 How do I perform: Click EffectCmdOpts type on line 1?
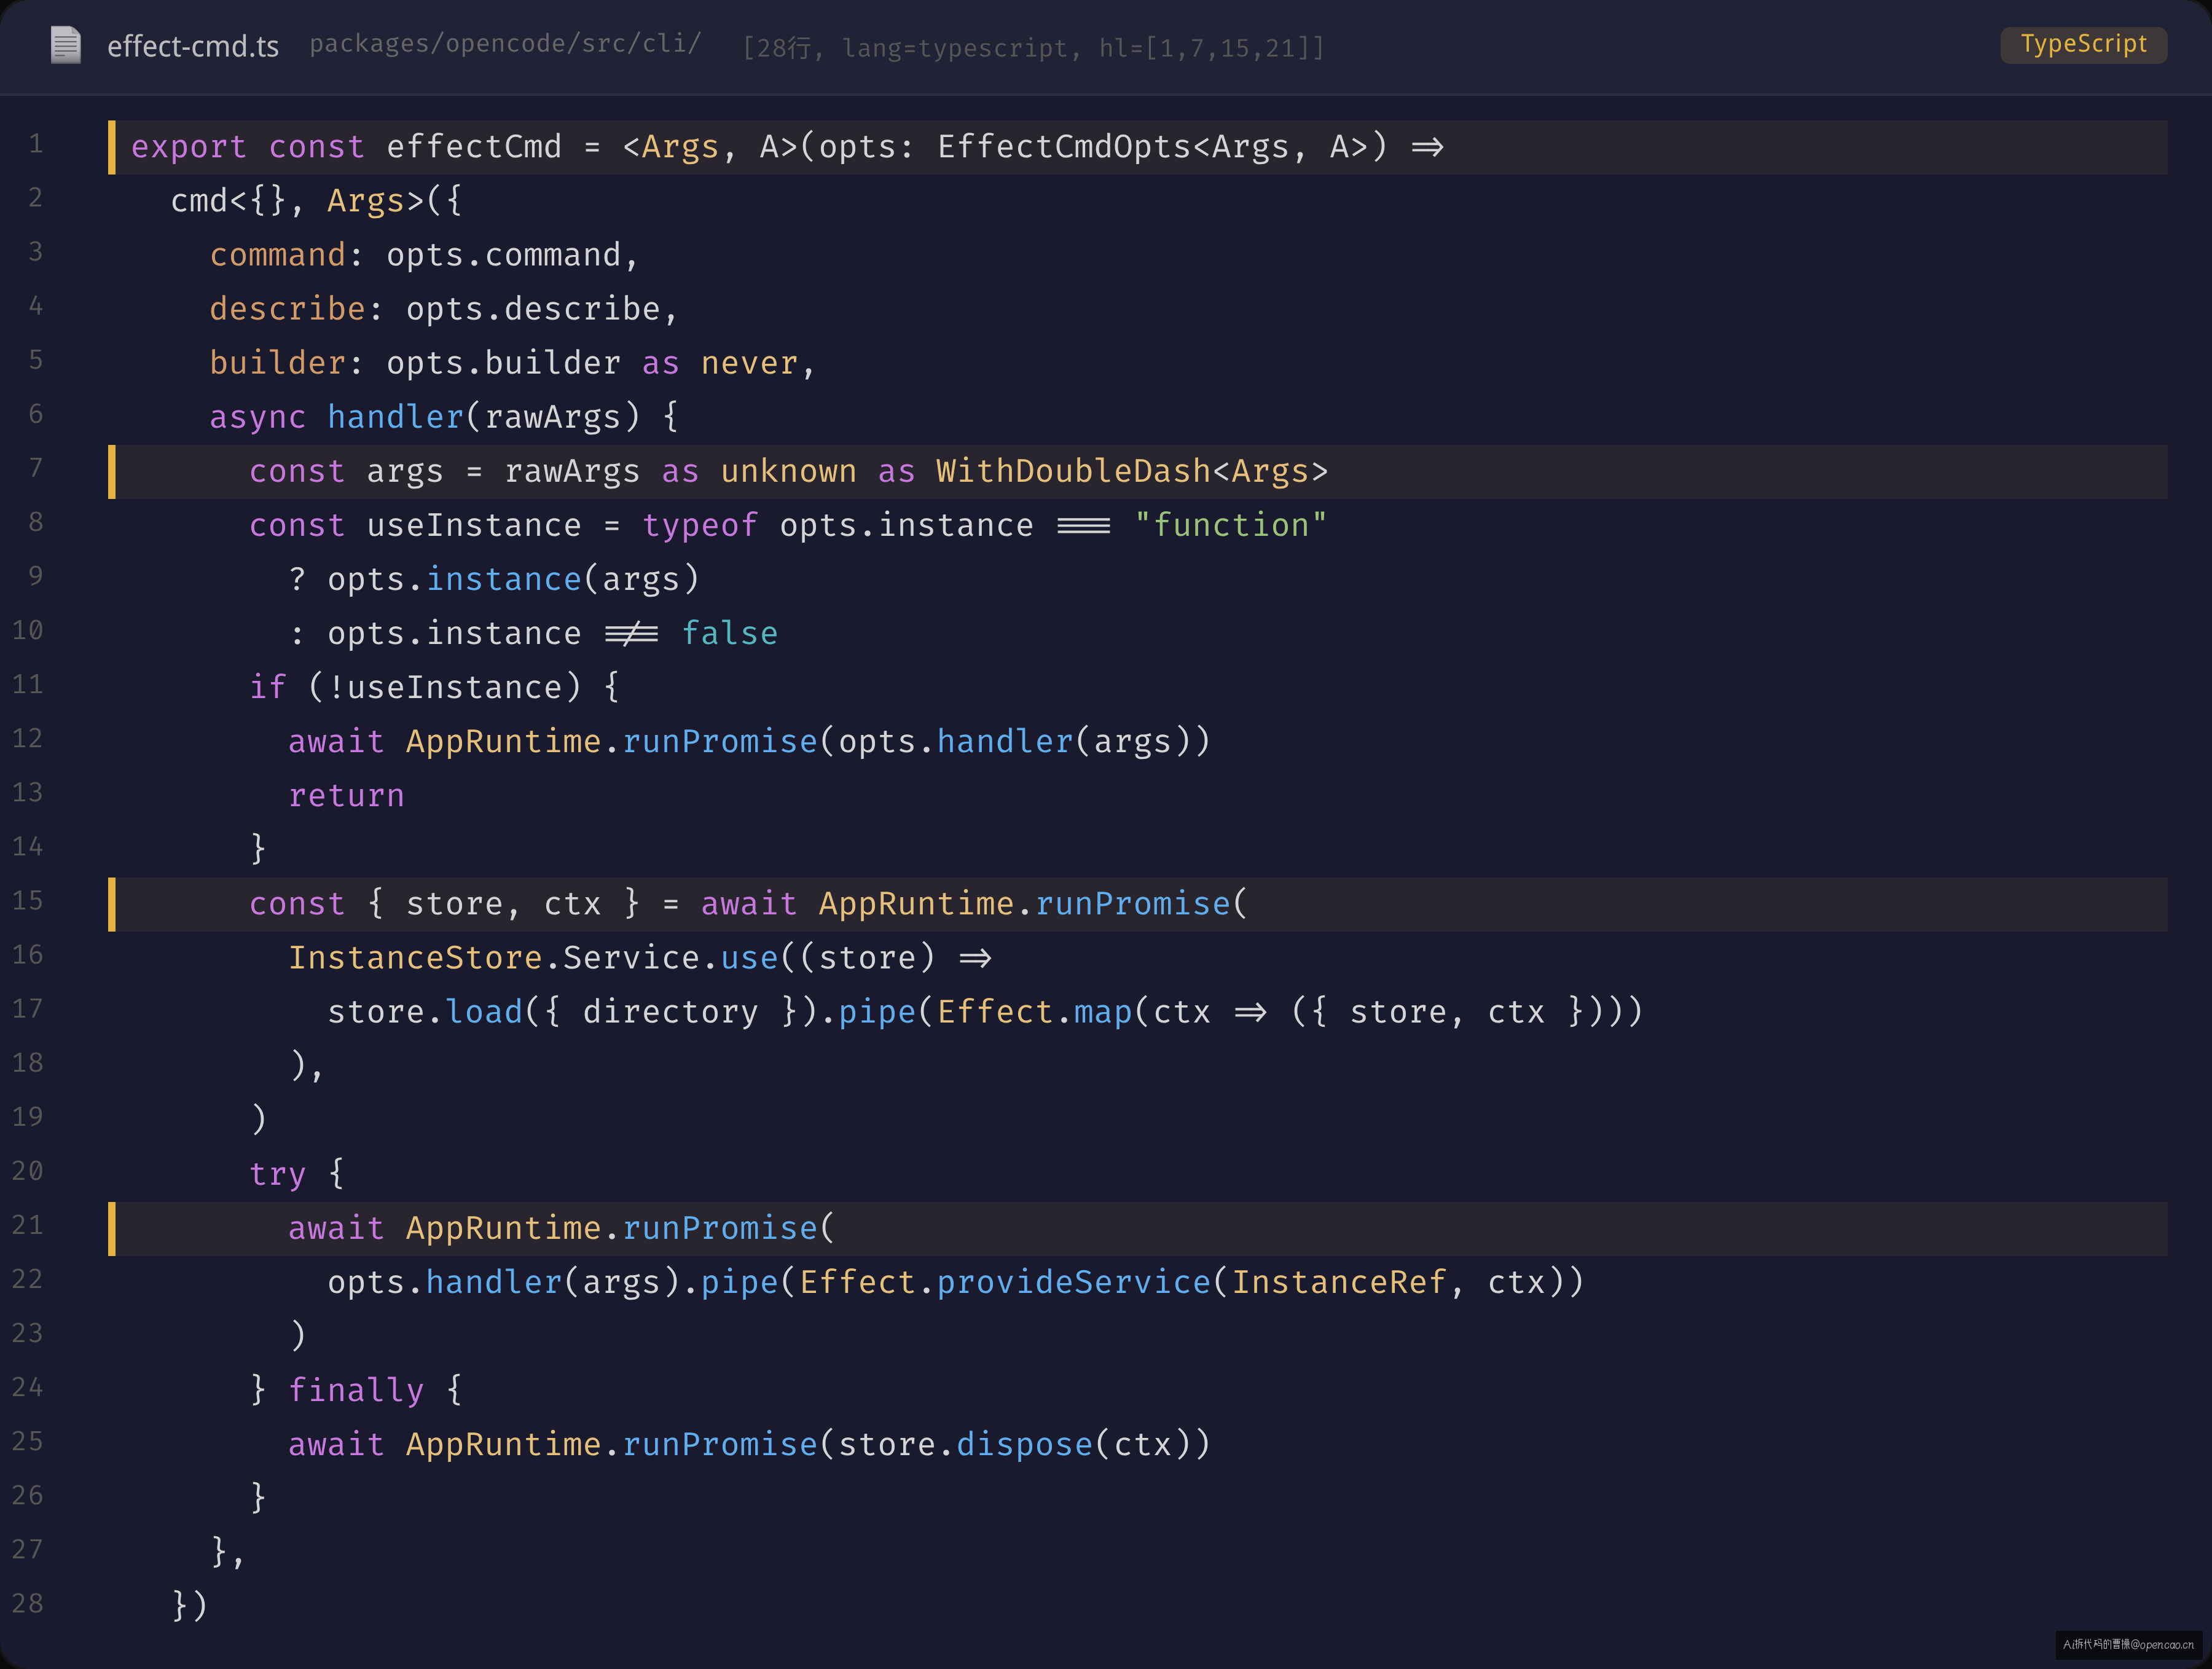(1064, 147)
